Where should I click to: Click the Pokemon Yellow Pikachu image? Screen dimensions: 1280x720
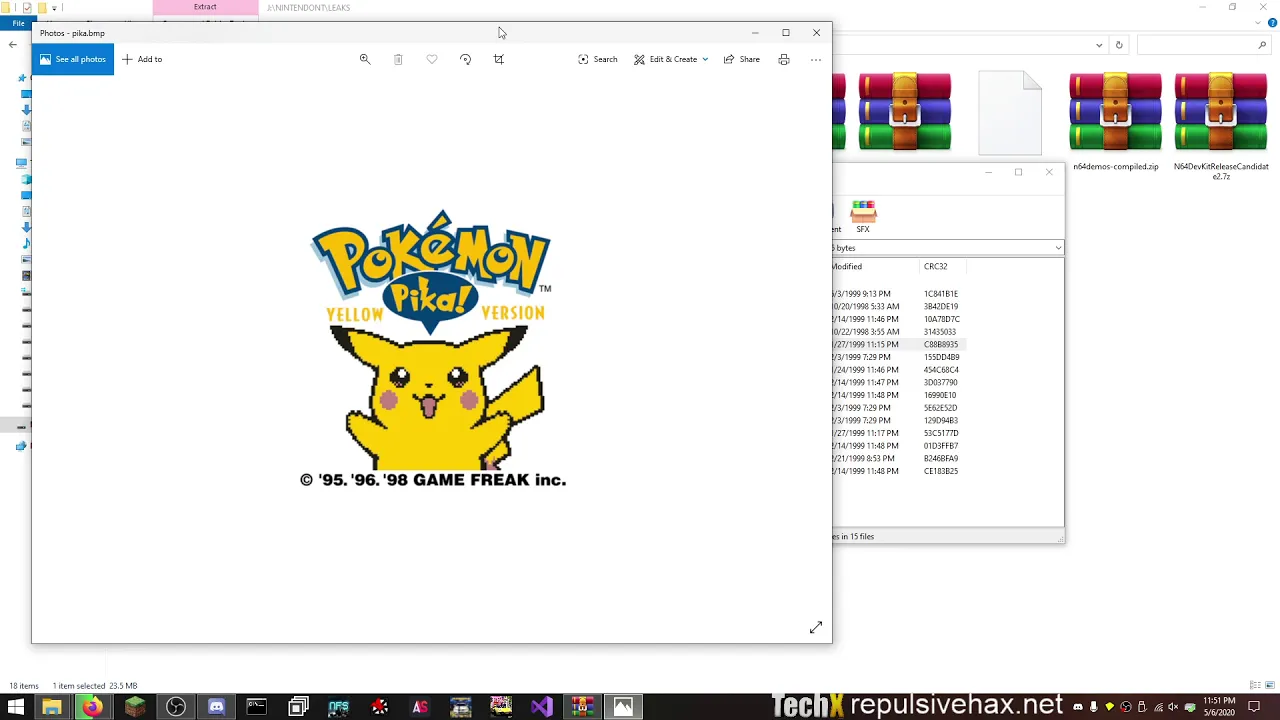tap(432, 349)
